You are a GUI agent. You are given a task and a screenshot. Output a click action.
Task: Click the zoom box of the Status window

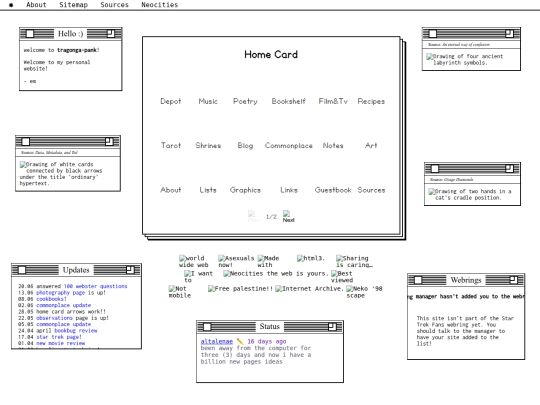pos(332,327)
